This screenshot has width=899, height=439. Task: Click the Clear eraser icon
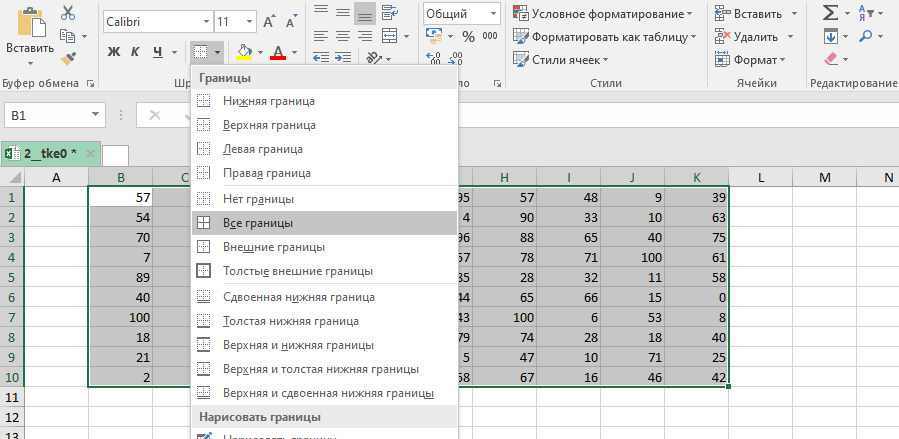[830, 60]
